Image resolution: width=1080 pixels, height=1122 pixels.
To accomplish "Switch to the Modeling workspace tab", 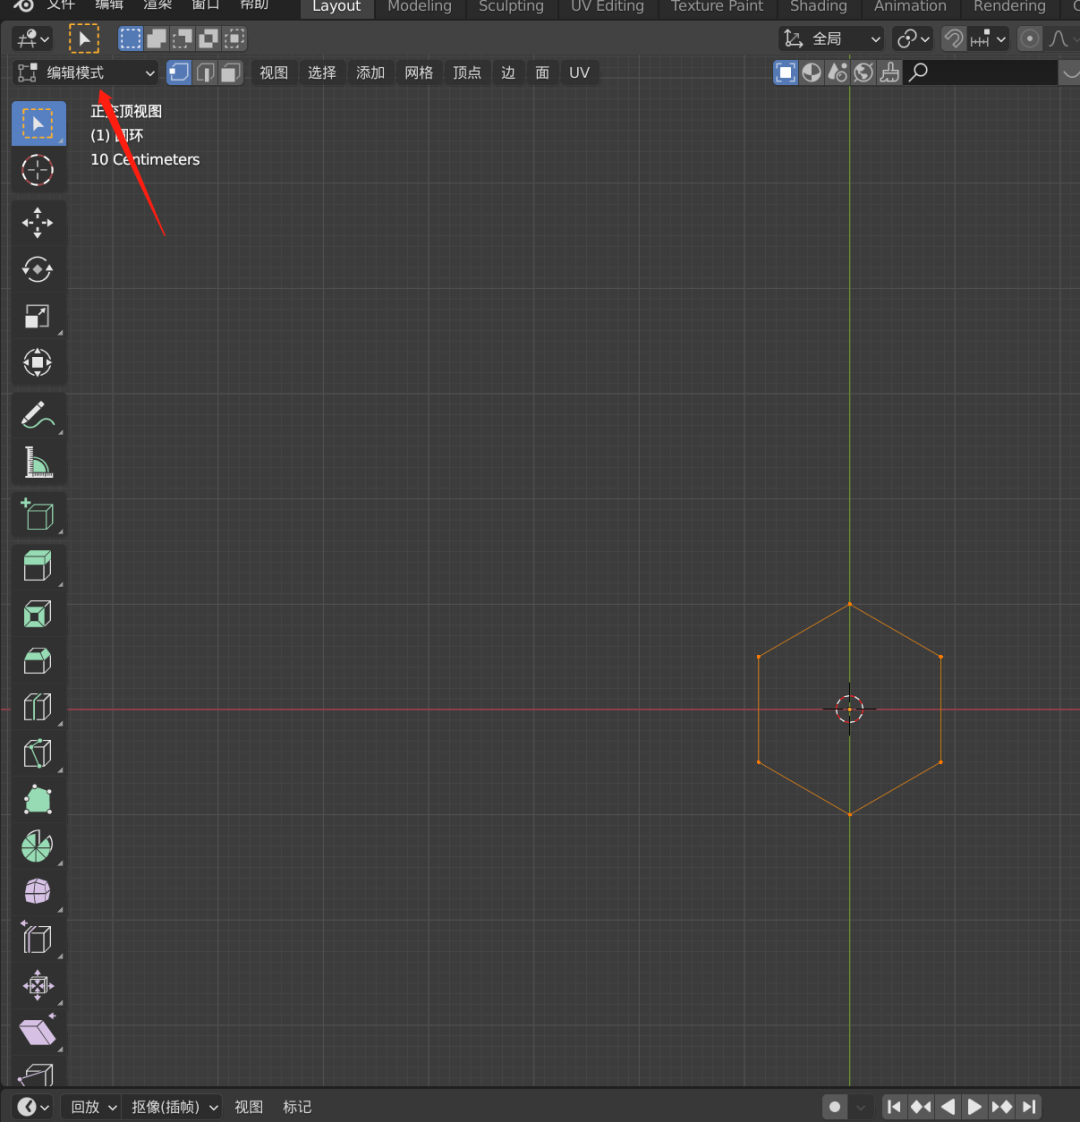I will tap(419, 7).
